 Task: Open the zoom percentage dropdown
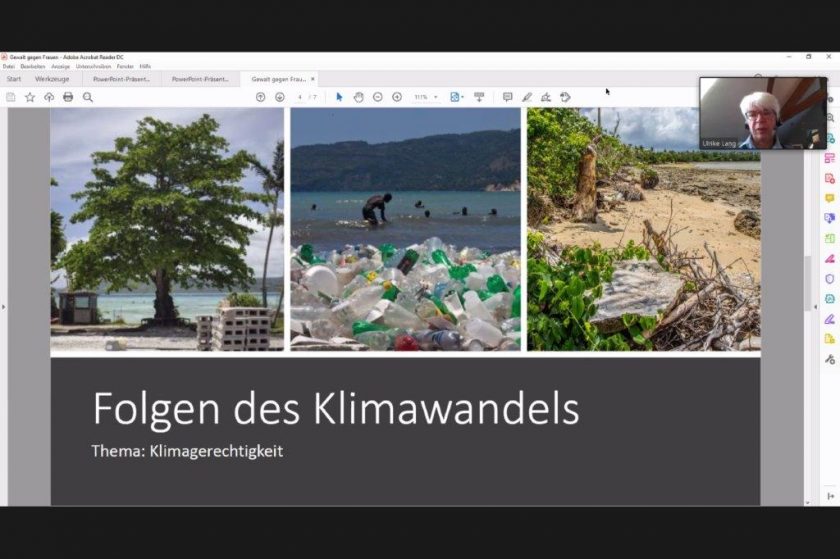point(426,97)
